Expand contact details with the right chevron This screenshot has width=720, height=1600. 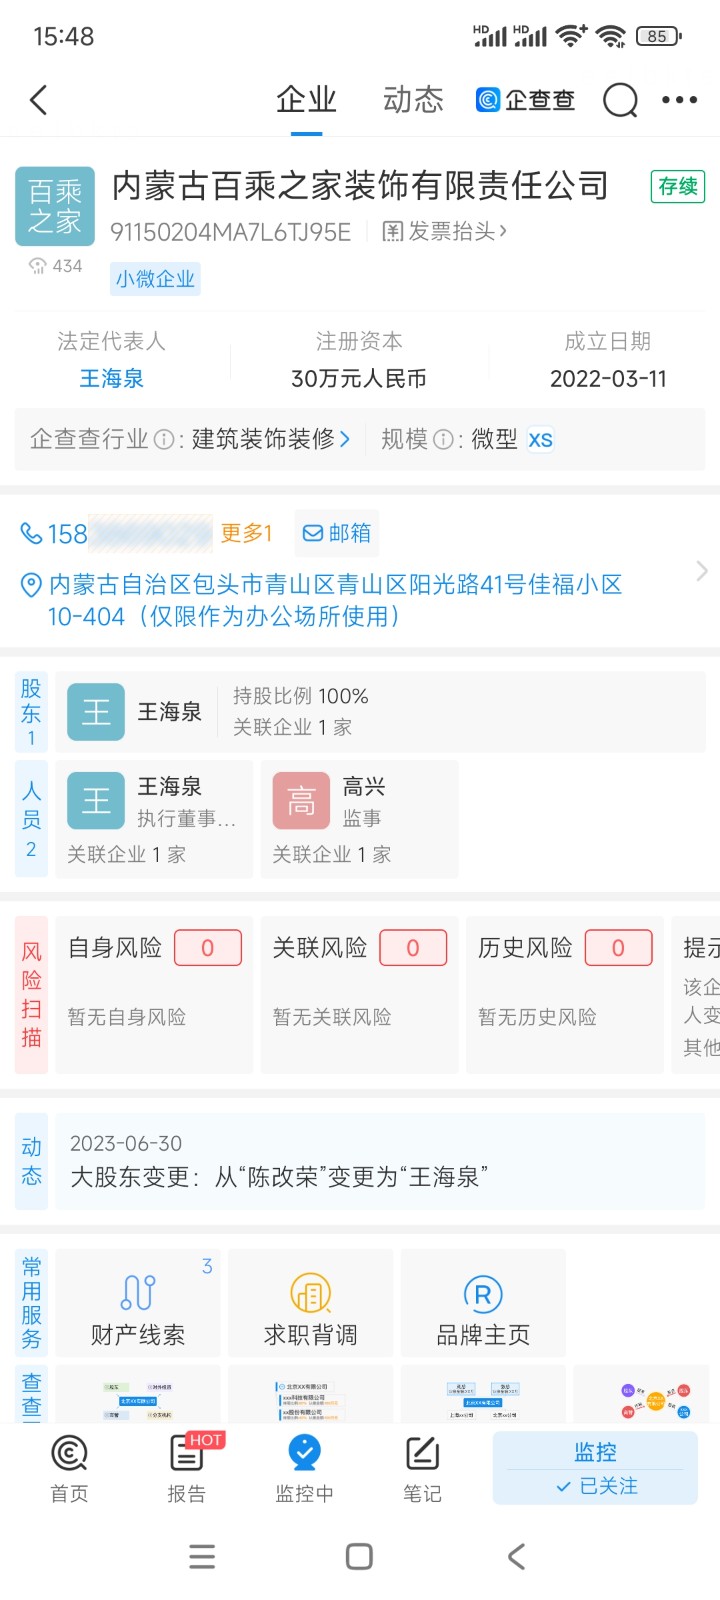(x=701, y=571)
